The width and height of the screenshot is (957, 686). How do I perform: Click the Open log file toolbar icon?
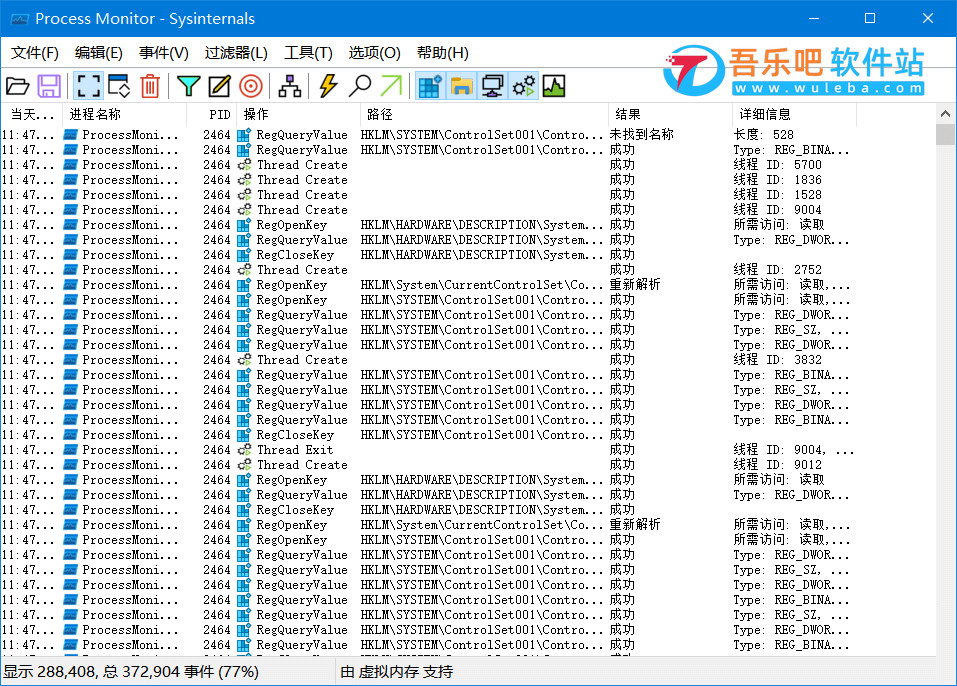coord(18,86)
